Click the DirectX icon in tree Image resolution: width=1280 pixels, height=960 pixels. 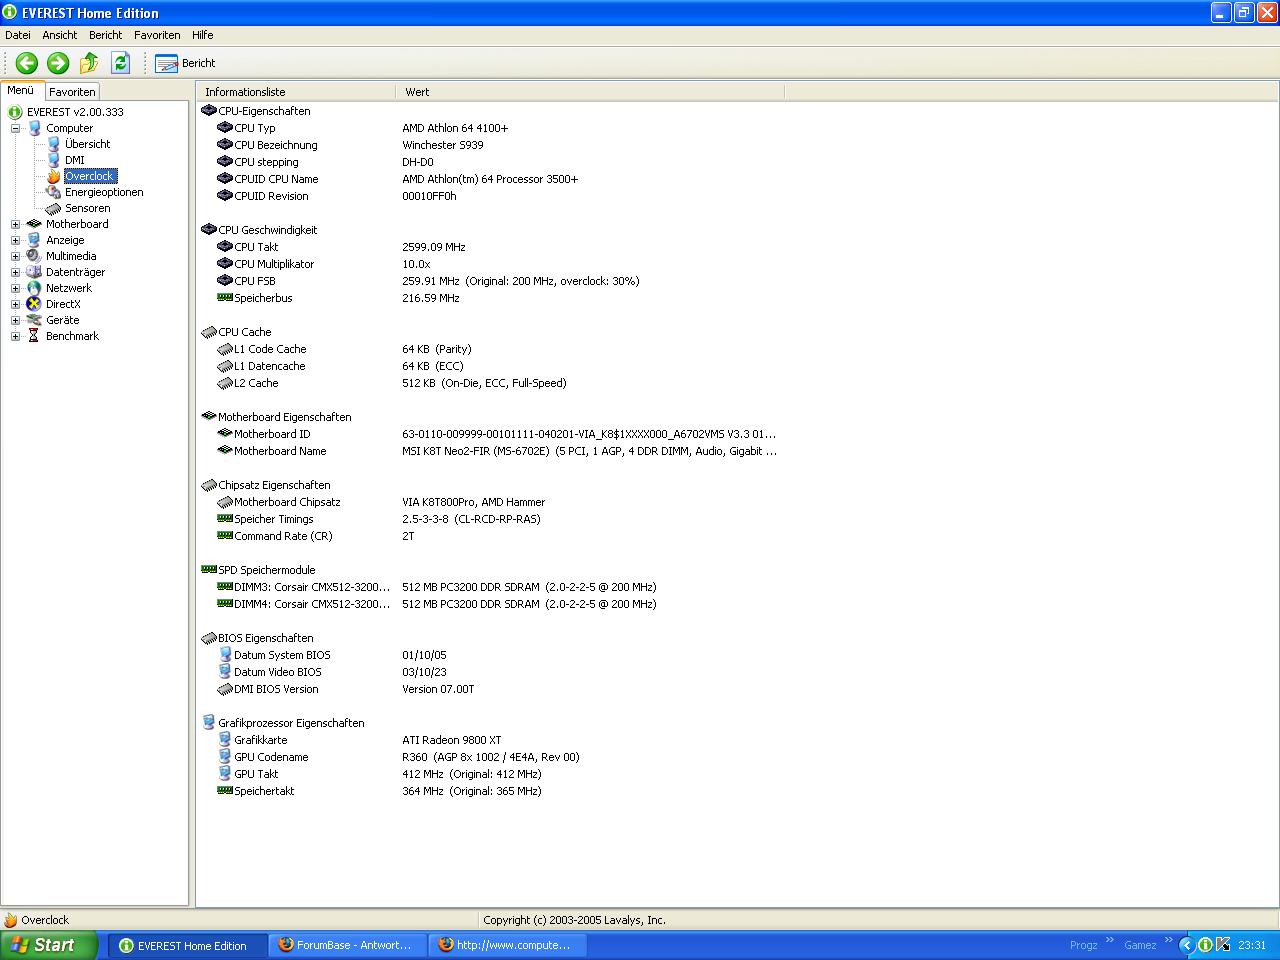point(34,304)
